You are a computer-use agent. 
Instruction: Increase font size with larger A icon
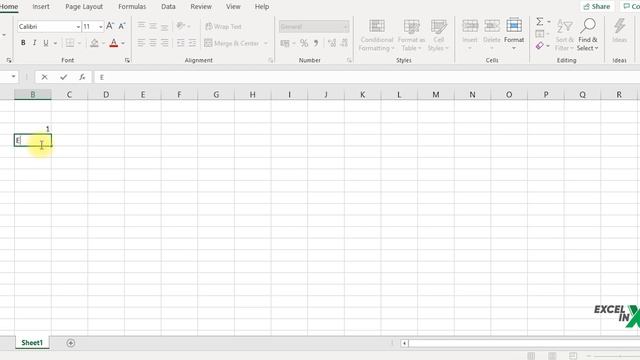110,26
